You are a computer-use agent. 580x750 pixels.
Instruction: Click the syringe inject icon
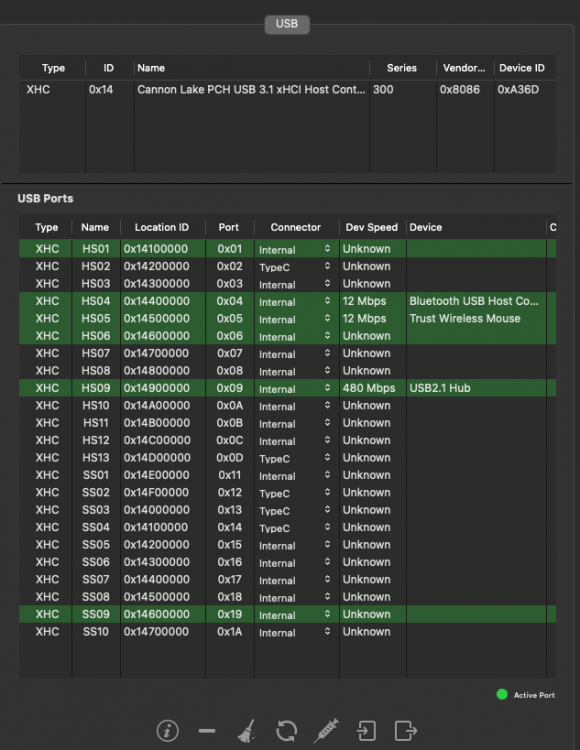326,730
